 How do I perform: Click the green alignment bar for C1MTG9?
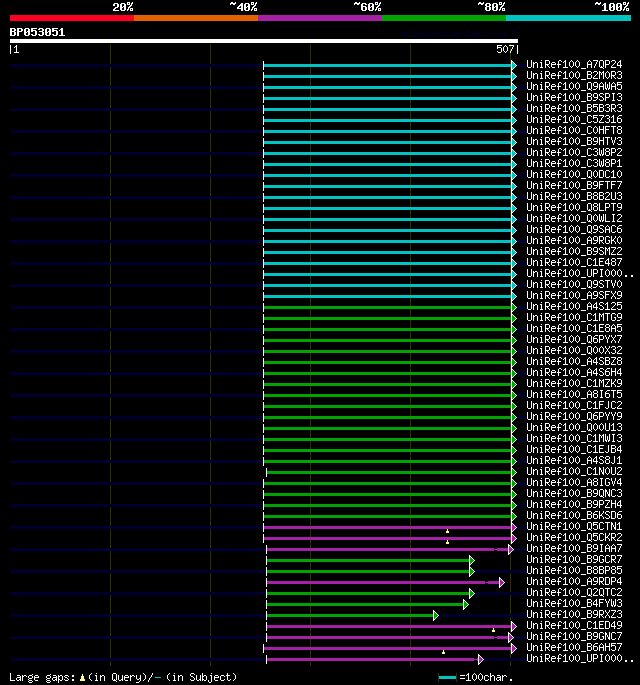click(387, 318)
